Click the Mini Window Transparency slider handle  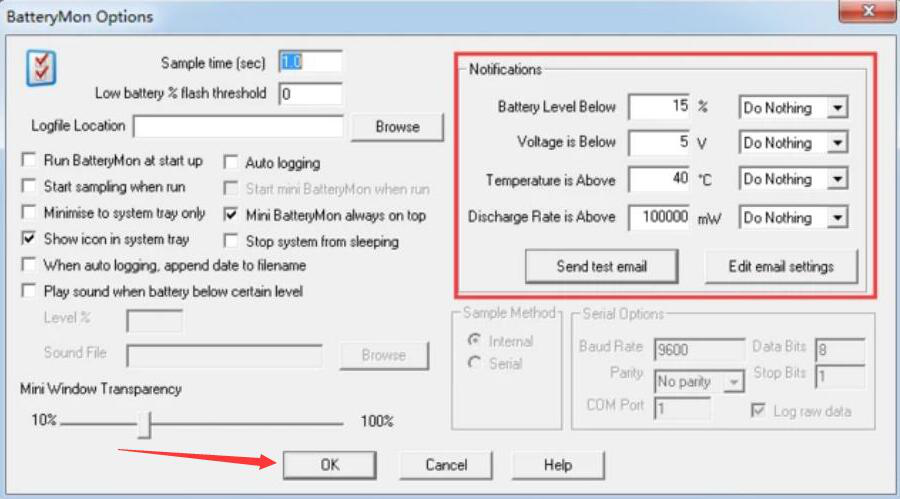click(145, 424)
